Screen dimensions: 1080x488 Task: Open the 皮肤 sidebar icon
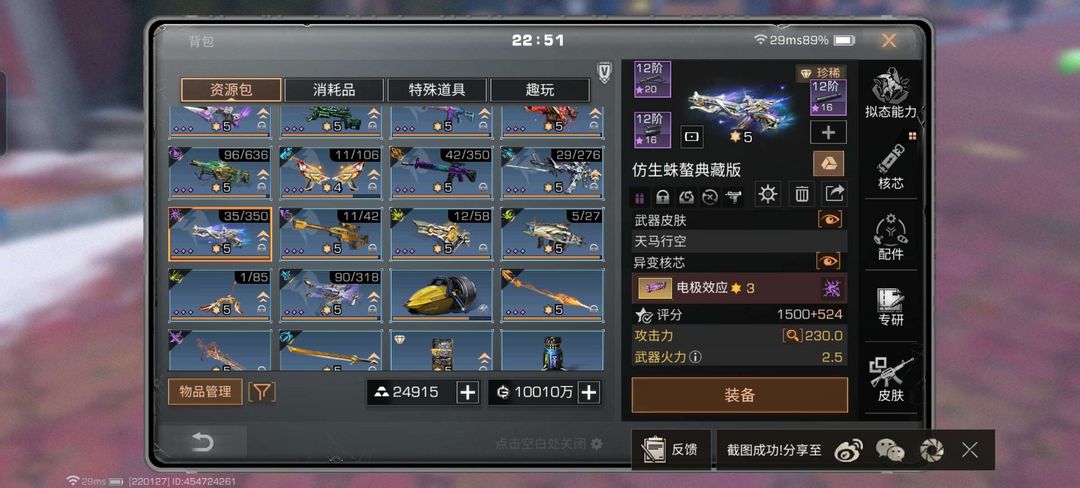point(891,379)
